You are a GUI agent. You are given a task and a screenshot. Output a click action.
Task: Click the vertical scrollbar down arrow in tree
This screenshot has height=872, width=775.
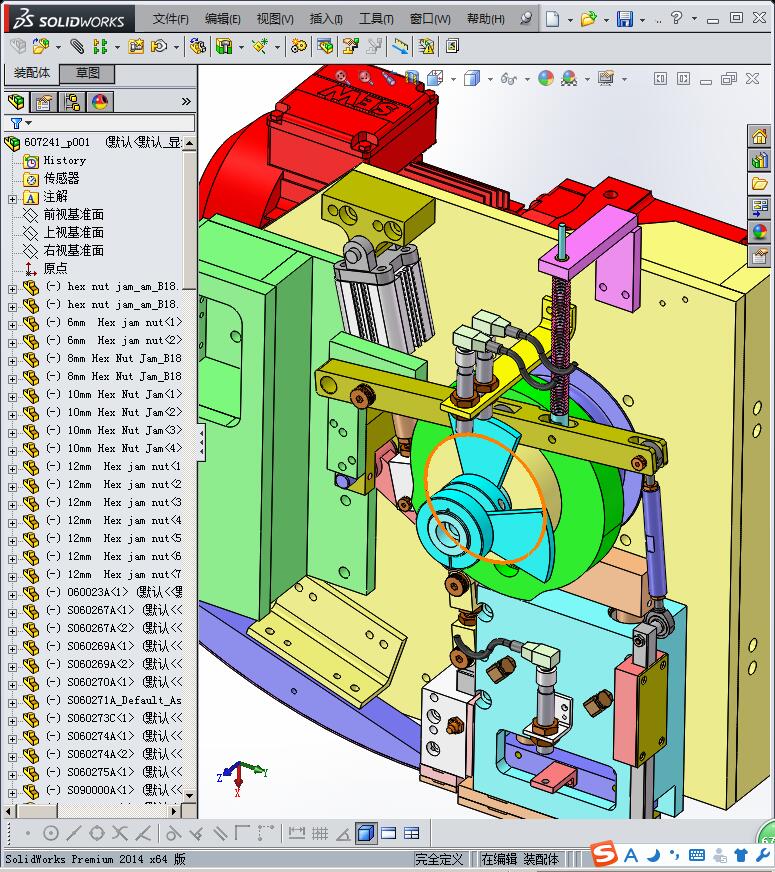190,795
